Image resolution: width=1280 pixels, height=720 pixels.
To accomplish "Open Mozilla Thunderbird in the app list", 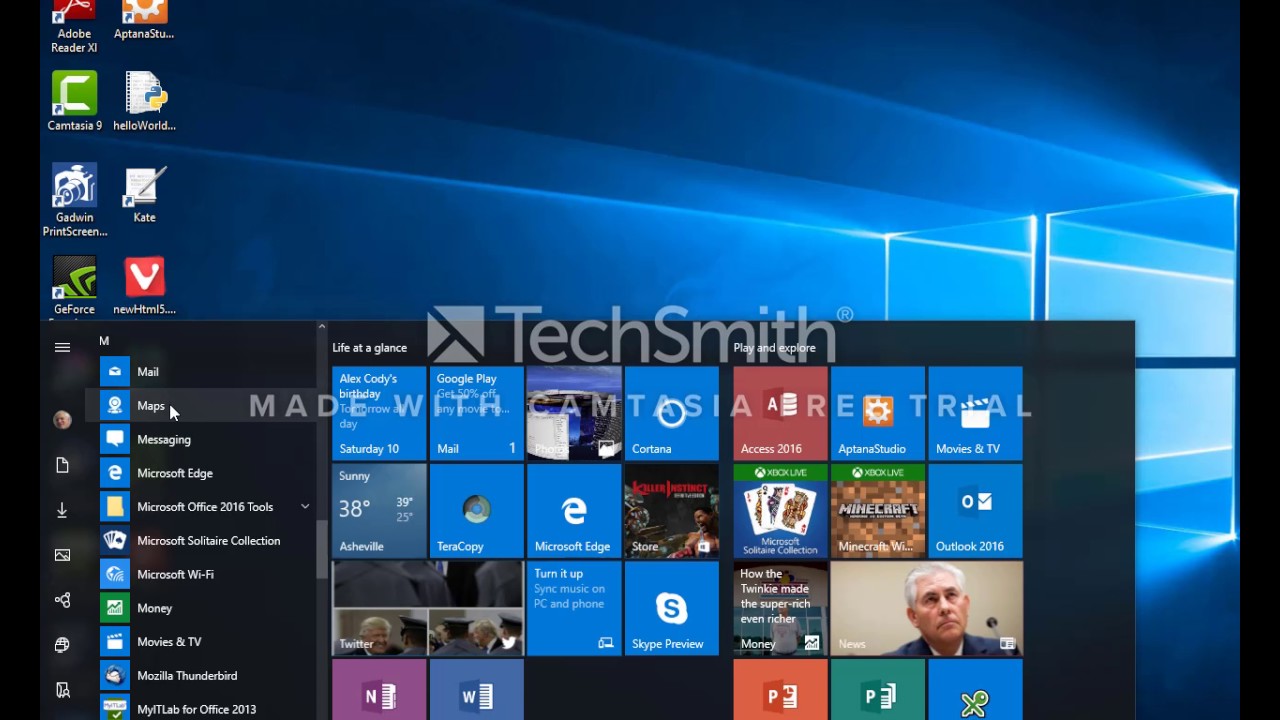I will coord(207,676).
